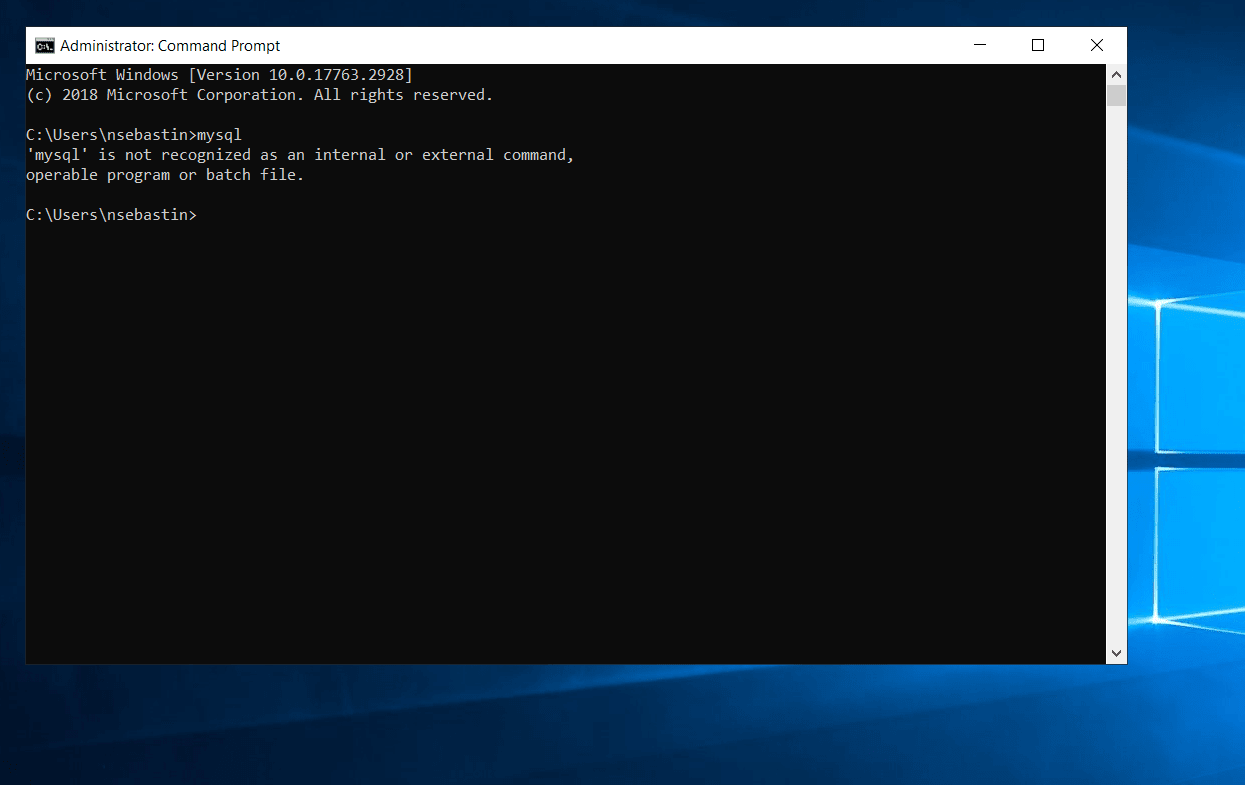Image resolution: width=1245 pixels, height=785 pixels.
Task: Click the C:\Users\nsebastin prompt path
Action: click(x=110, y=214)
